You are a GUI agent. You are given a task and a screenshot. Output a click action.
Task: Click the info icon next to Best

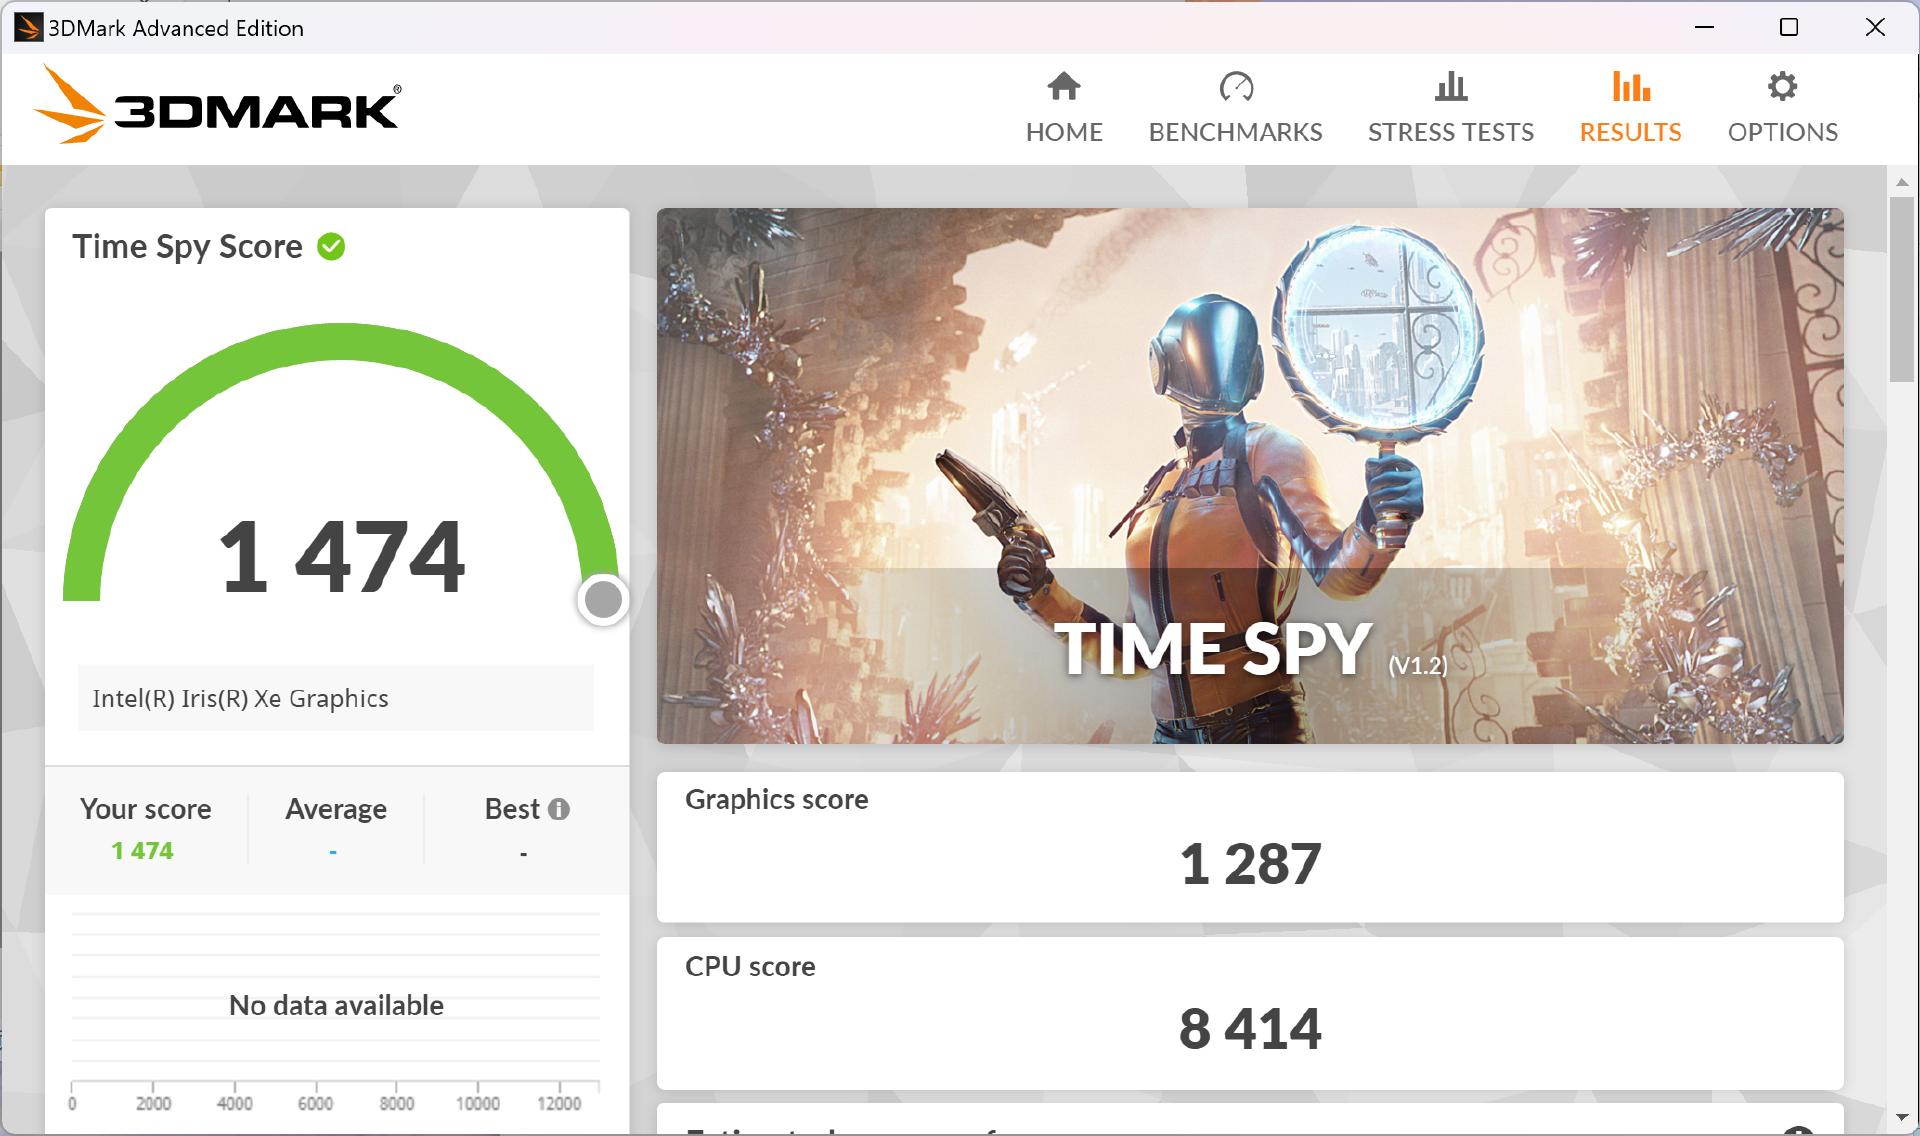click(x=559, y=809)
